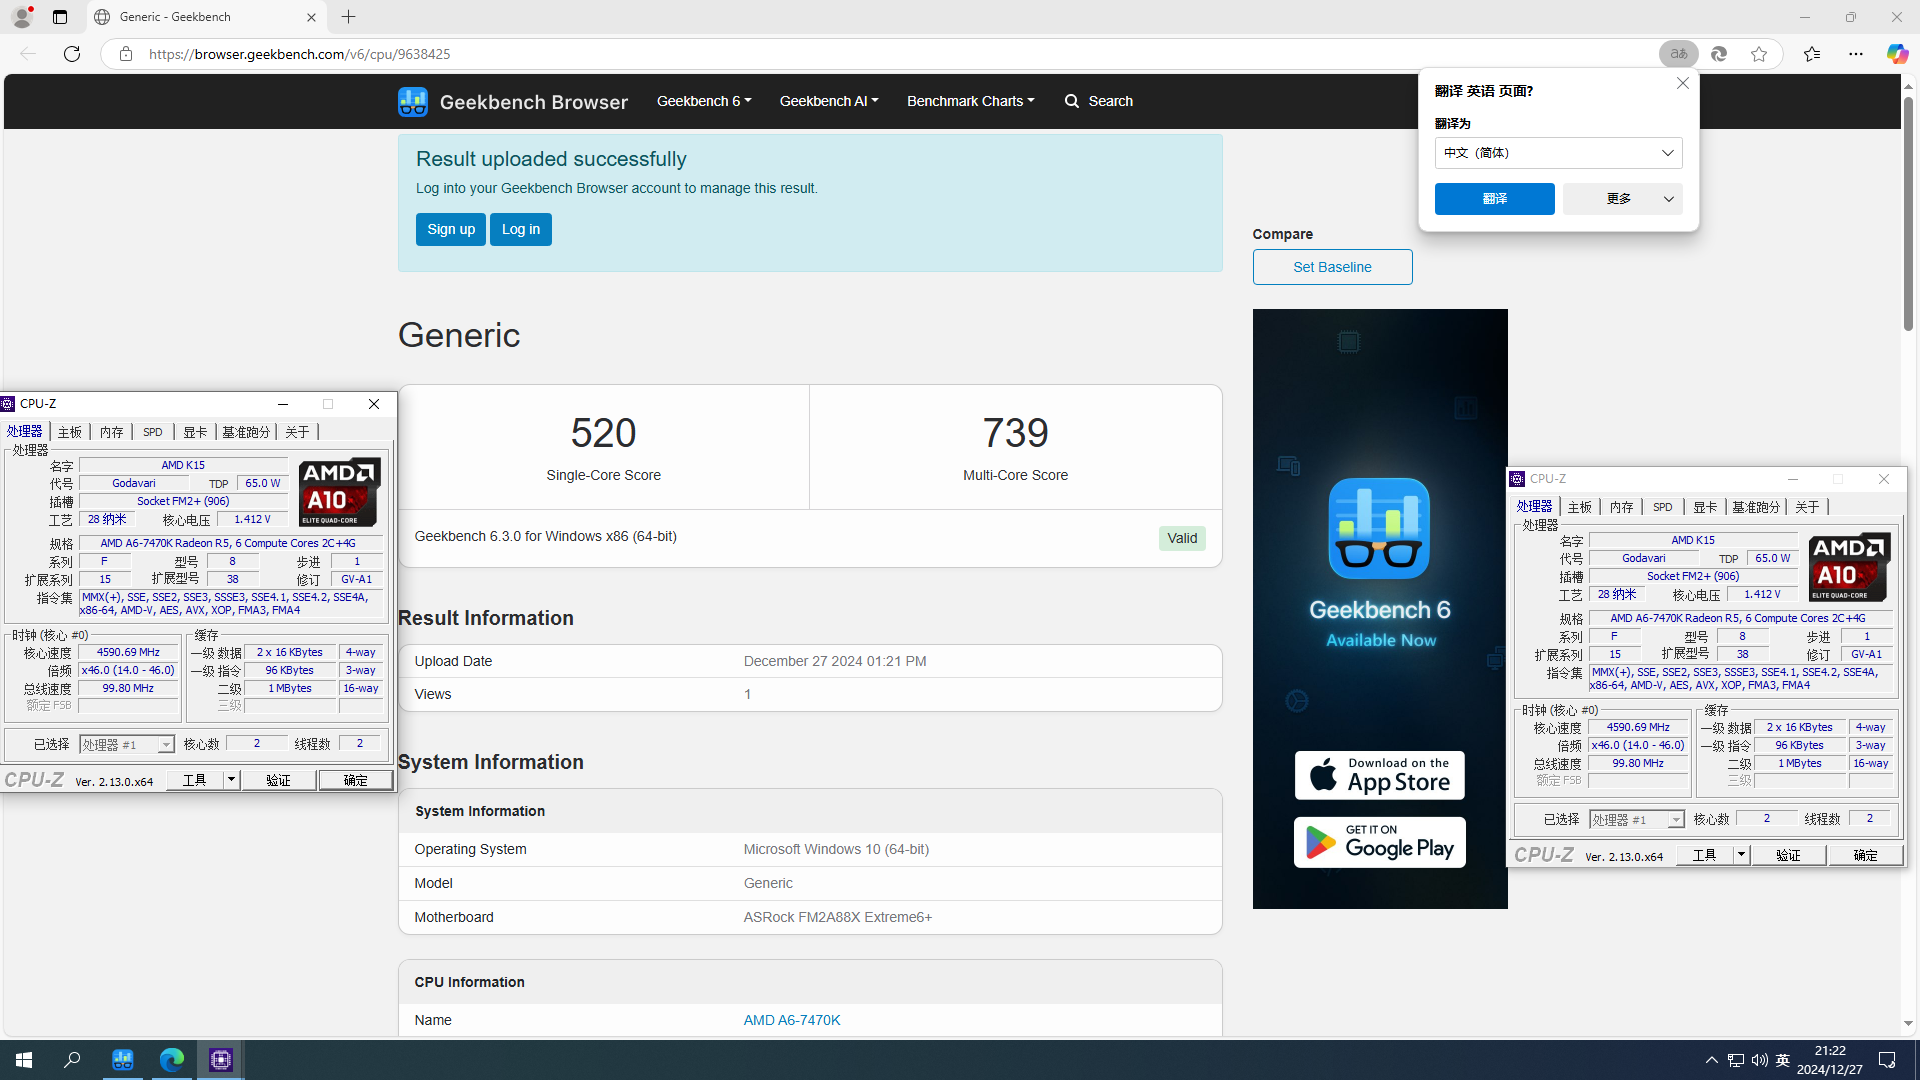Add this page to favorites star icon
The height and width of the screenshot is (1080, 1920).
pyautogui.click(x=1759, y=54)
